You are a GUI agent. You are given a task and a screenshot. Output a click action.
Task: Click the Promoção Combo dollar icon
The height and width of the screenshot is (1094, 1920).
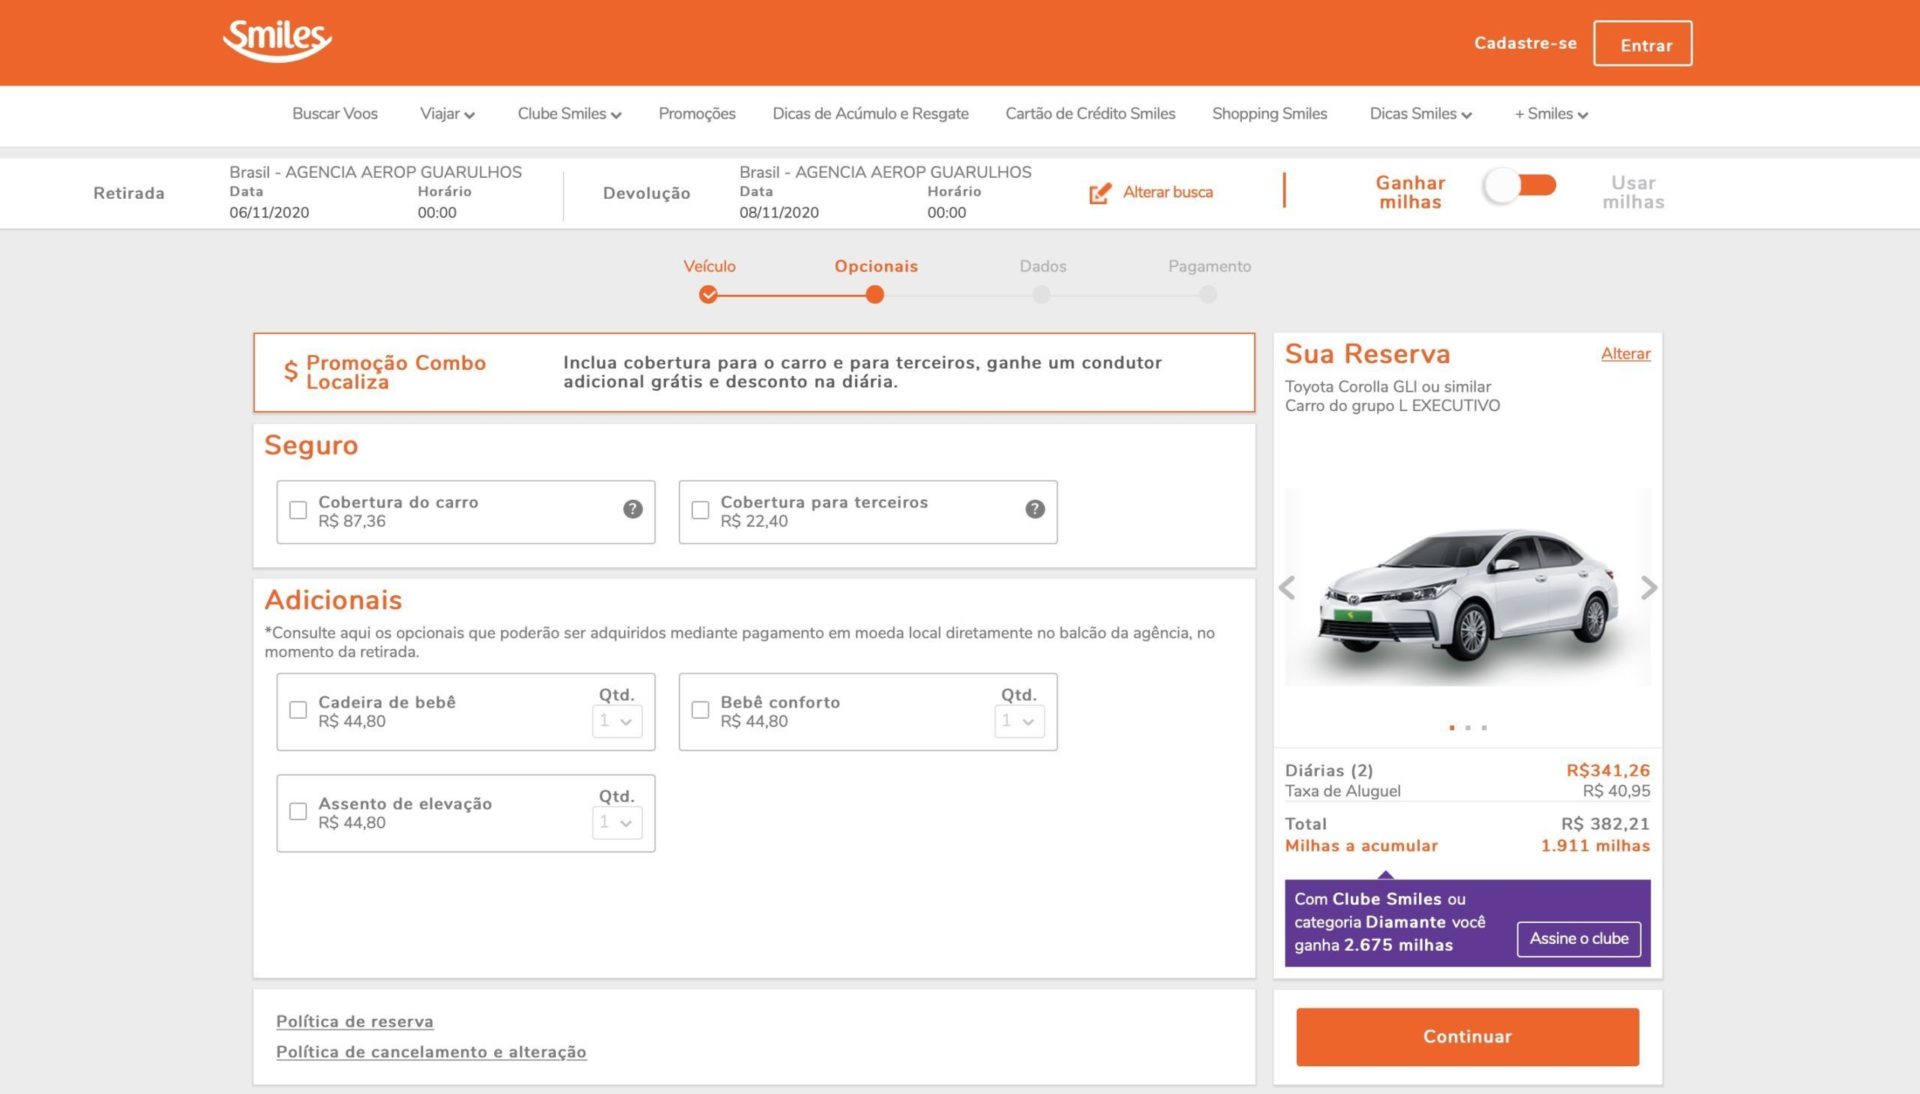[x=291, y=372]
